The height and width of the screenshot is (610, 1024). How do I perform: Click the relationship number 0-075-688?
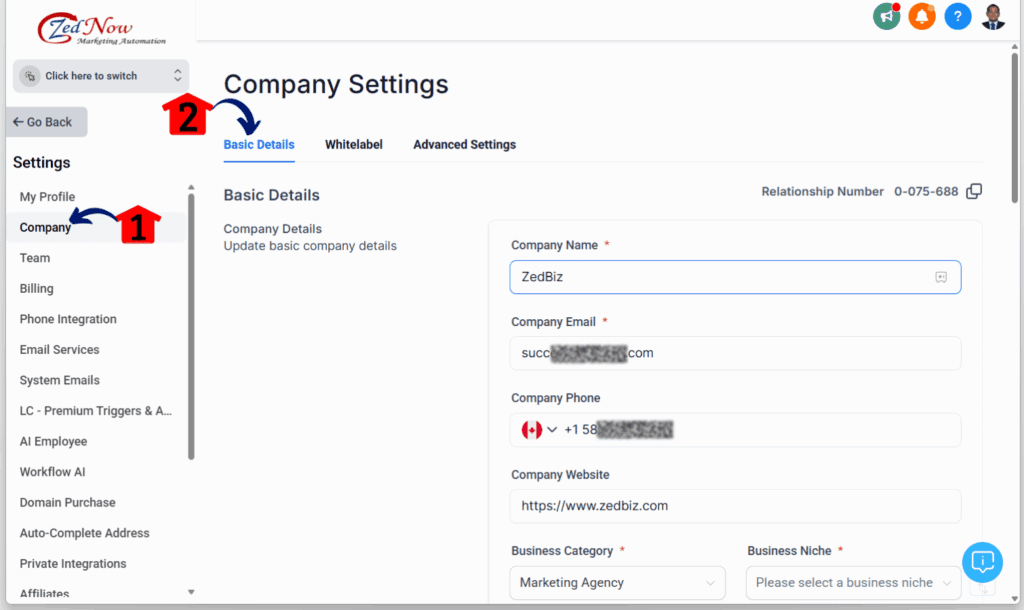coord(926,191)
